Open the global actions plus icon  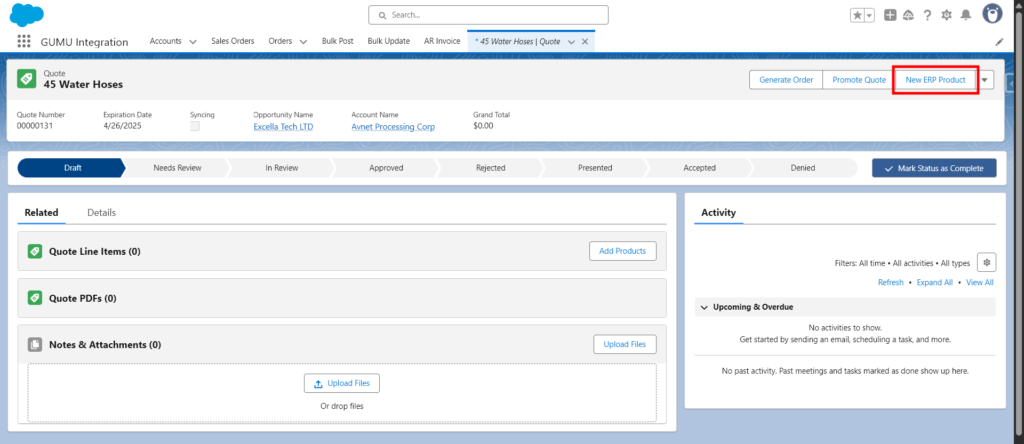890,15
